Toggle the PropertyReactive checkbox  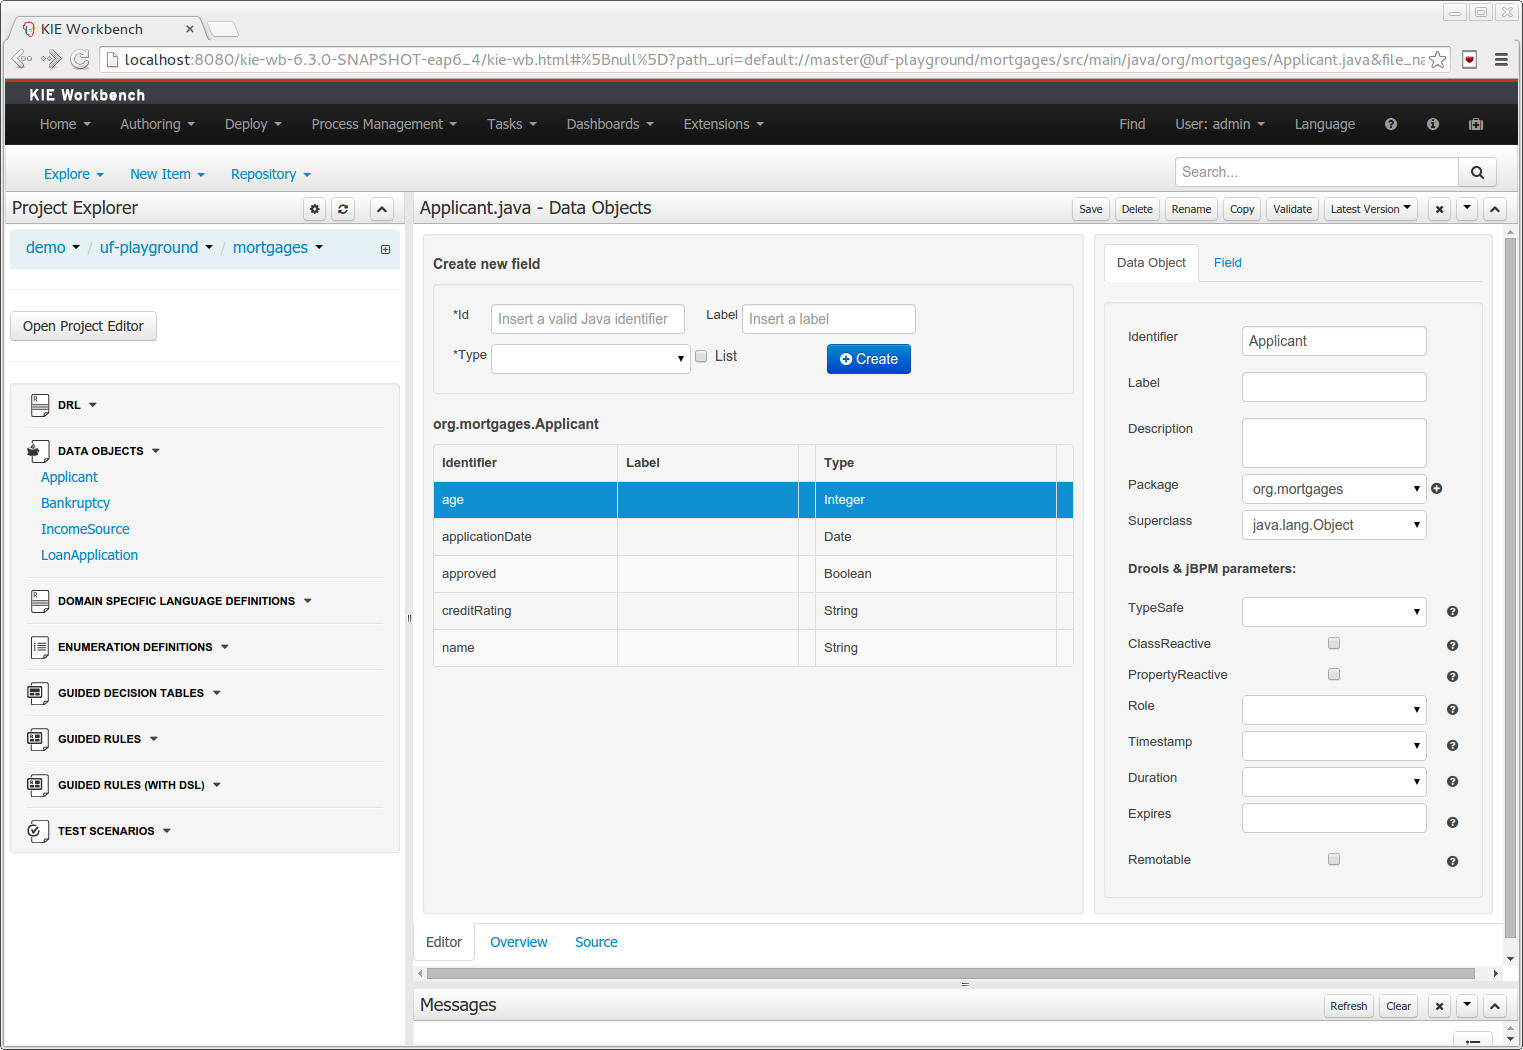point(1333,674)
